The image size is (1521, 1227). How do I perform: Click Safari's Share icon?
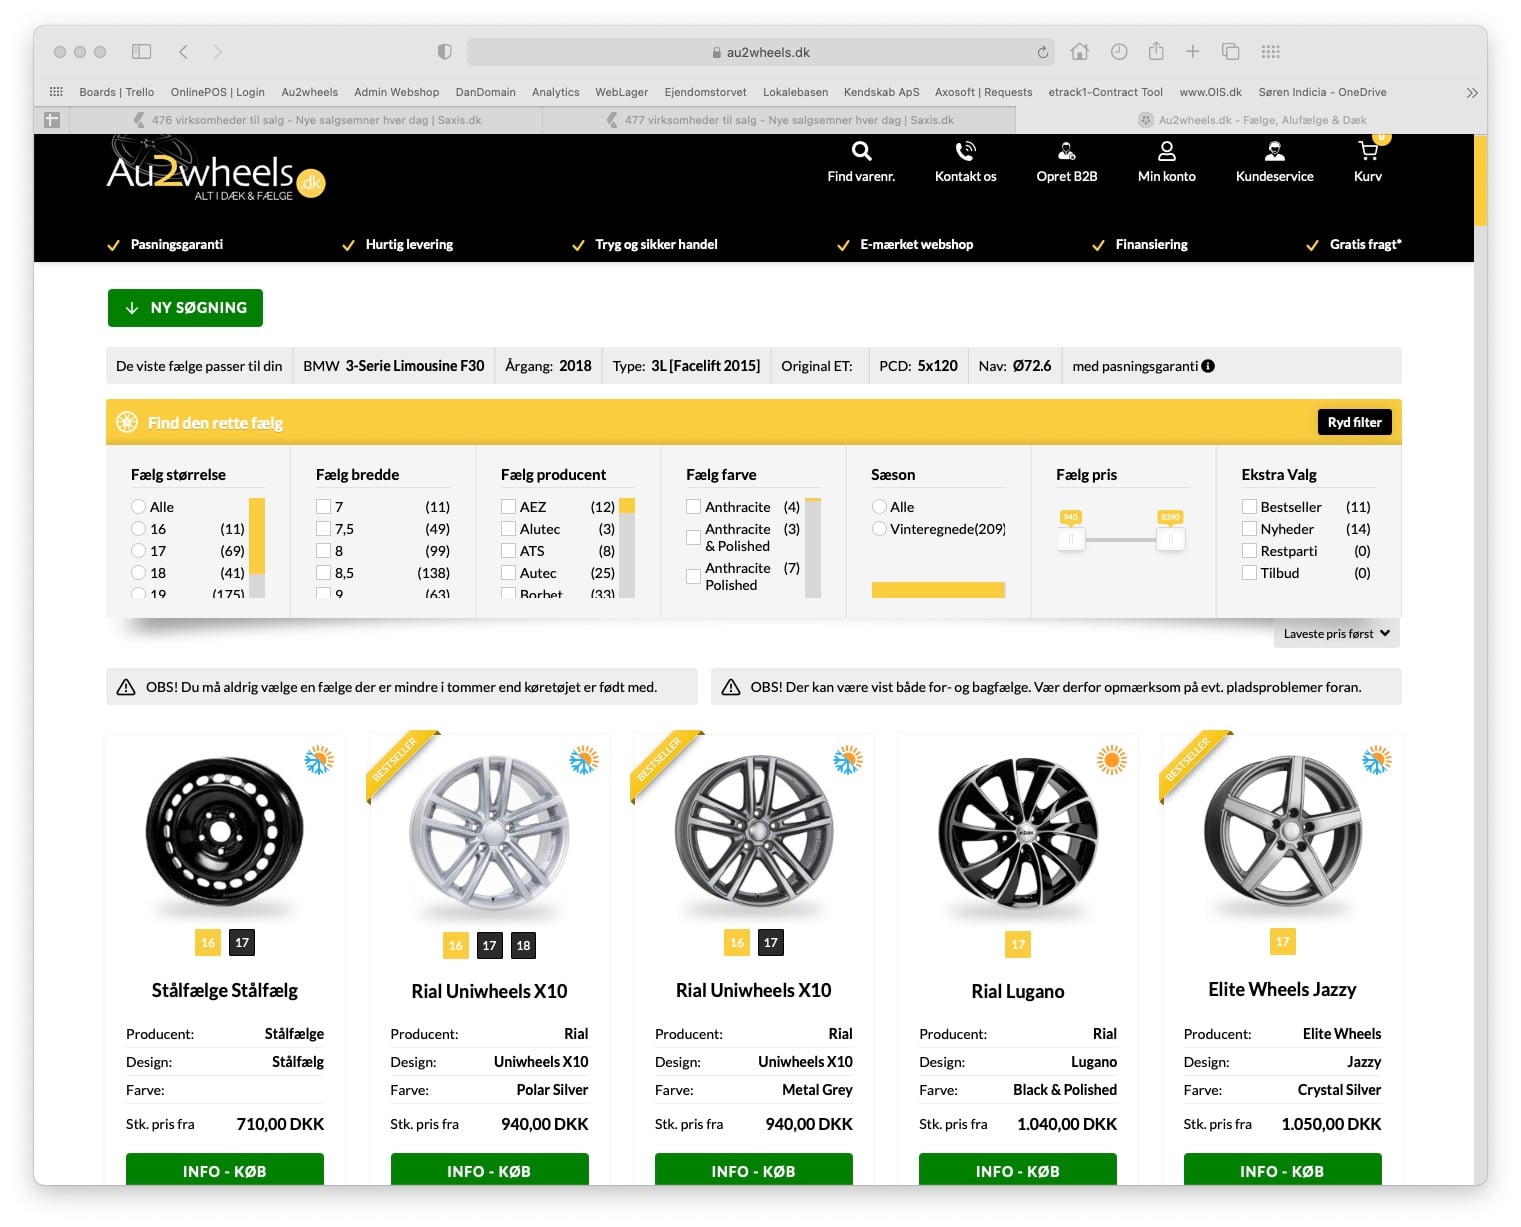tap(1156, 52)
